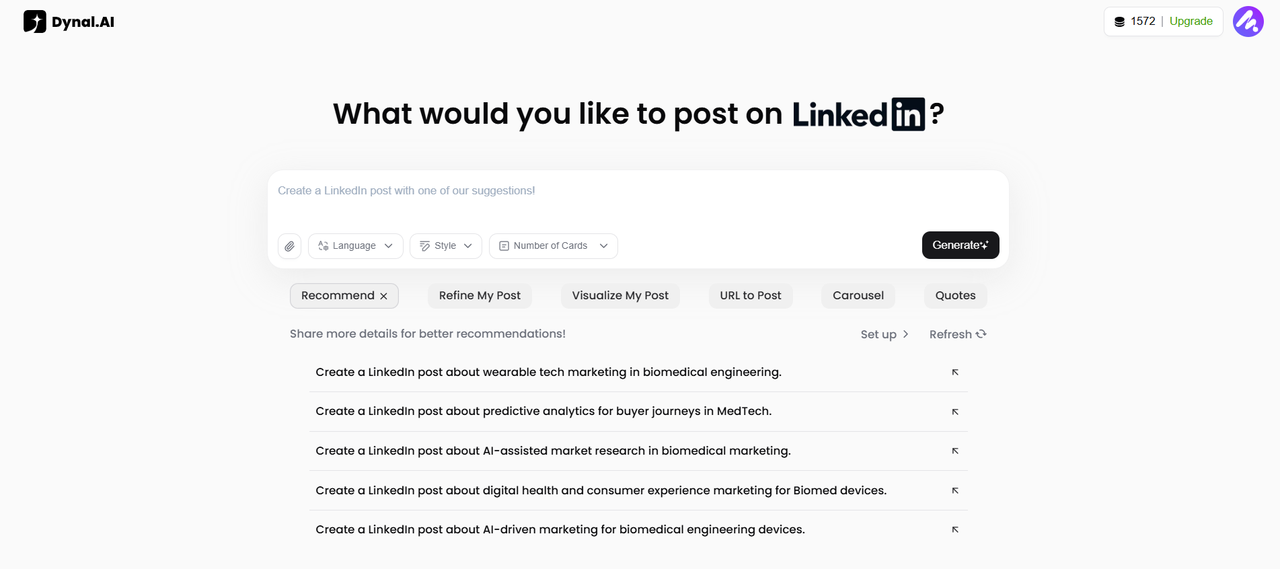This screenshot has height=569, width=1280.
Task: Open the Language dropdown
Action: pyautogui.click(x=355, y=246)
